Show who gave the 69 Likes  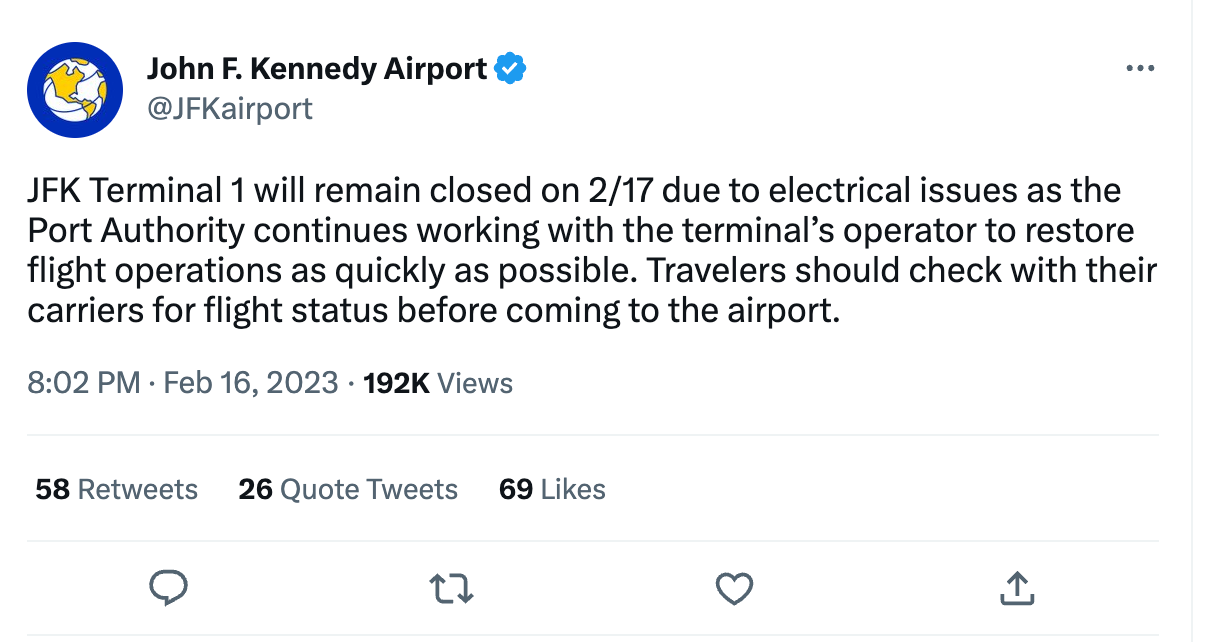pos(552,489)
